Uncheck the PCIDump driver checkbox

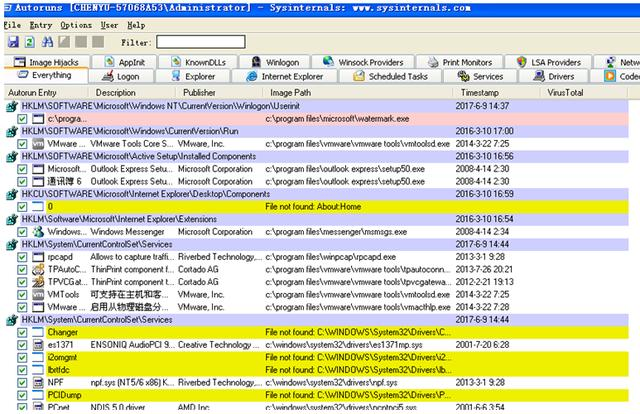pos(22,395)
